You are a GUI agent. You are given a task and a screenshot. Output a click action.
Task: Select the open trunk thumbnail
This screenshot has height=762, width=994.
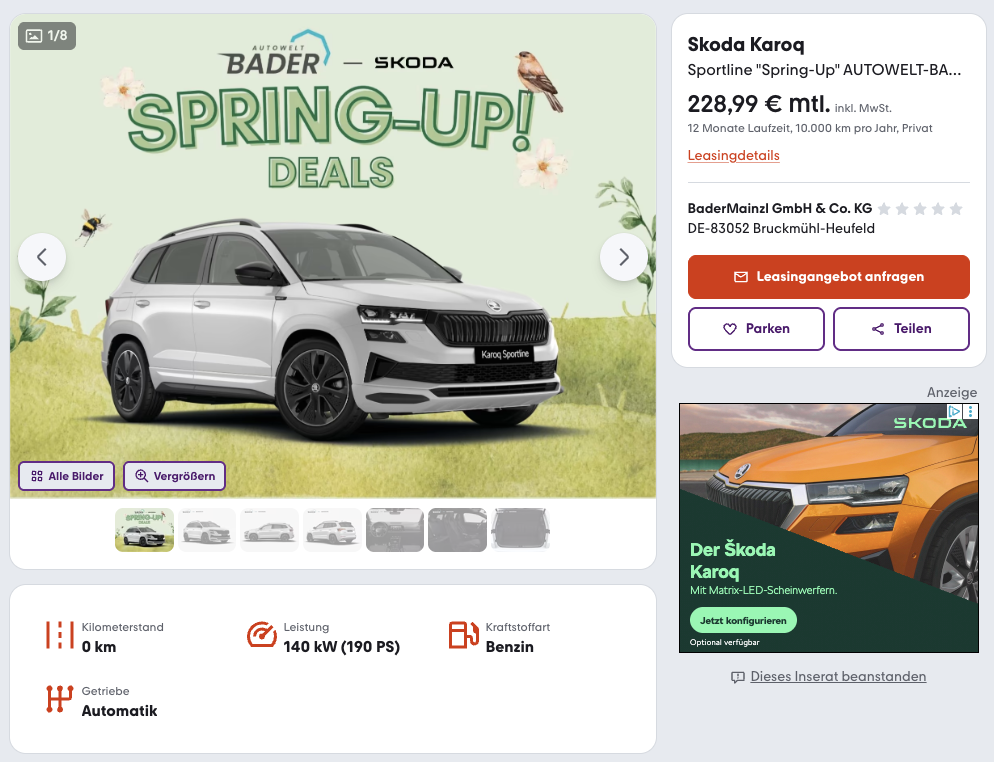520,530
